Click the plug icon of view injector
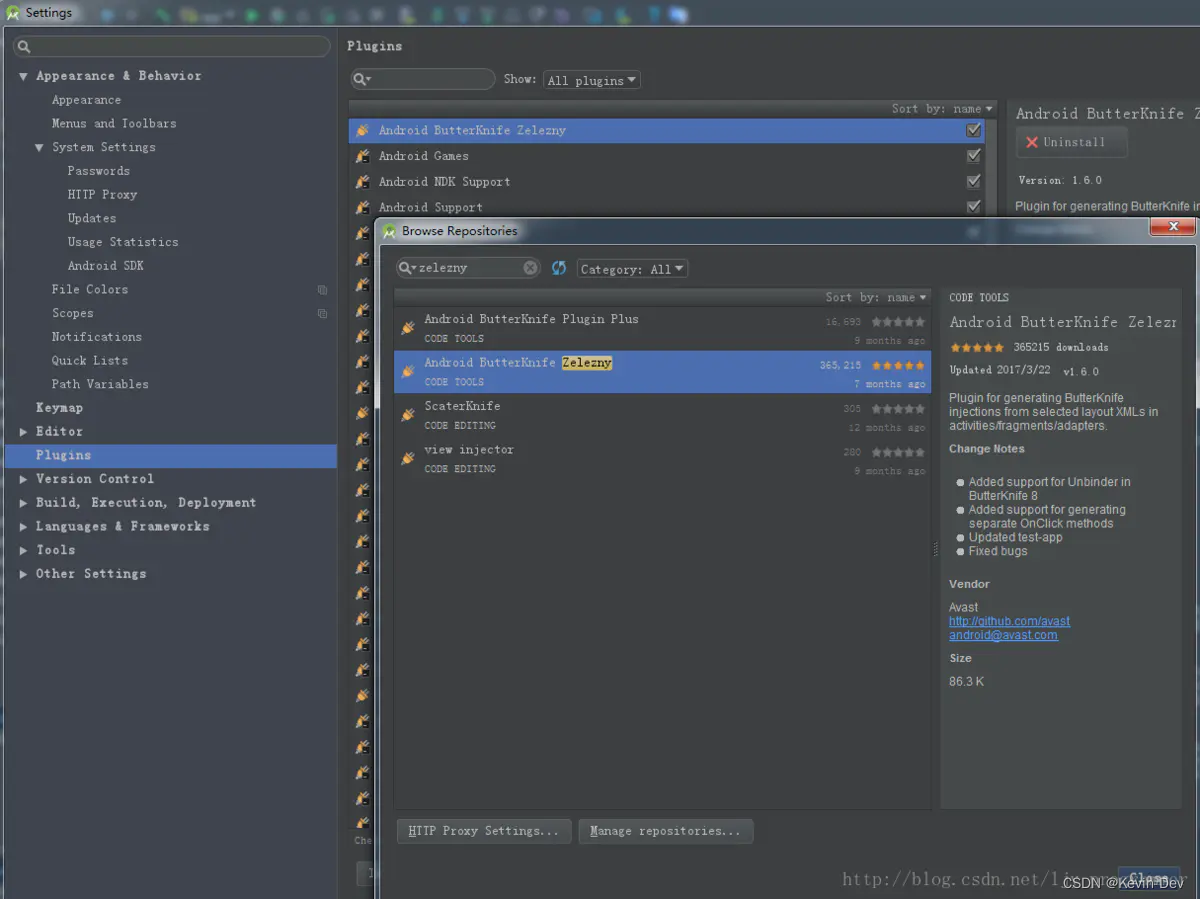The width and height of the screenshot is (1200, 899). 407,458
